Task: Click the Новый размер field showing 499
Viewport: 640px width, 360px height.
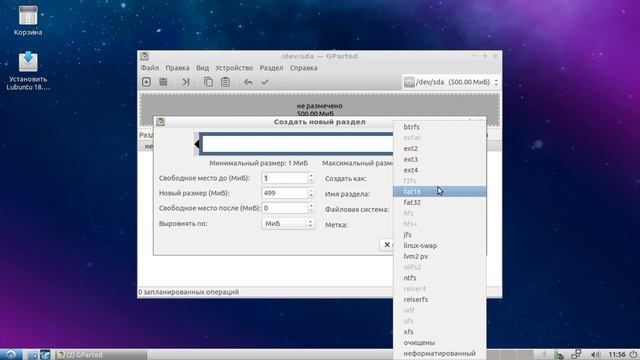Action: click(x=284, y=193)
